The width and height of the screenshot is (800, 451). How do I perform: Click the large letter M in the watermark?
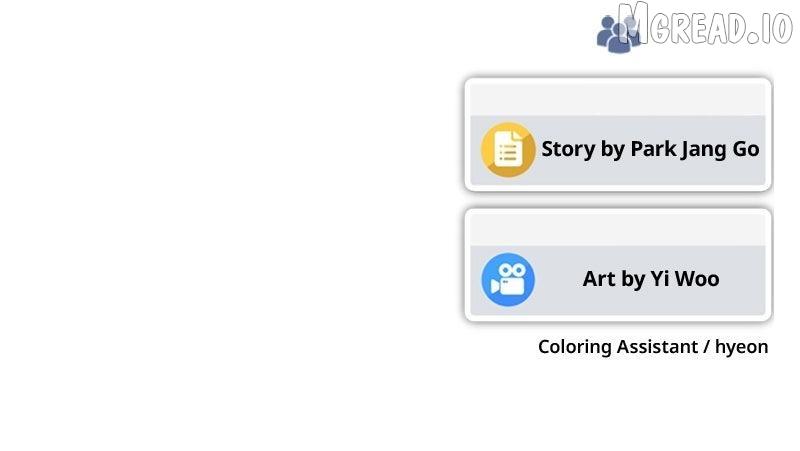[633, 23]
